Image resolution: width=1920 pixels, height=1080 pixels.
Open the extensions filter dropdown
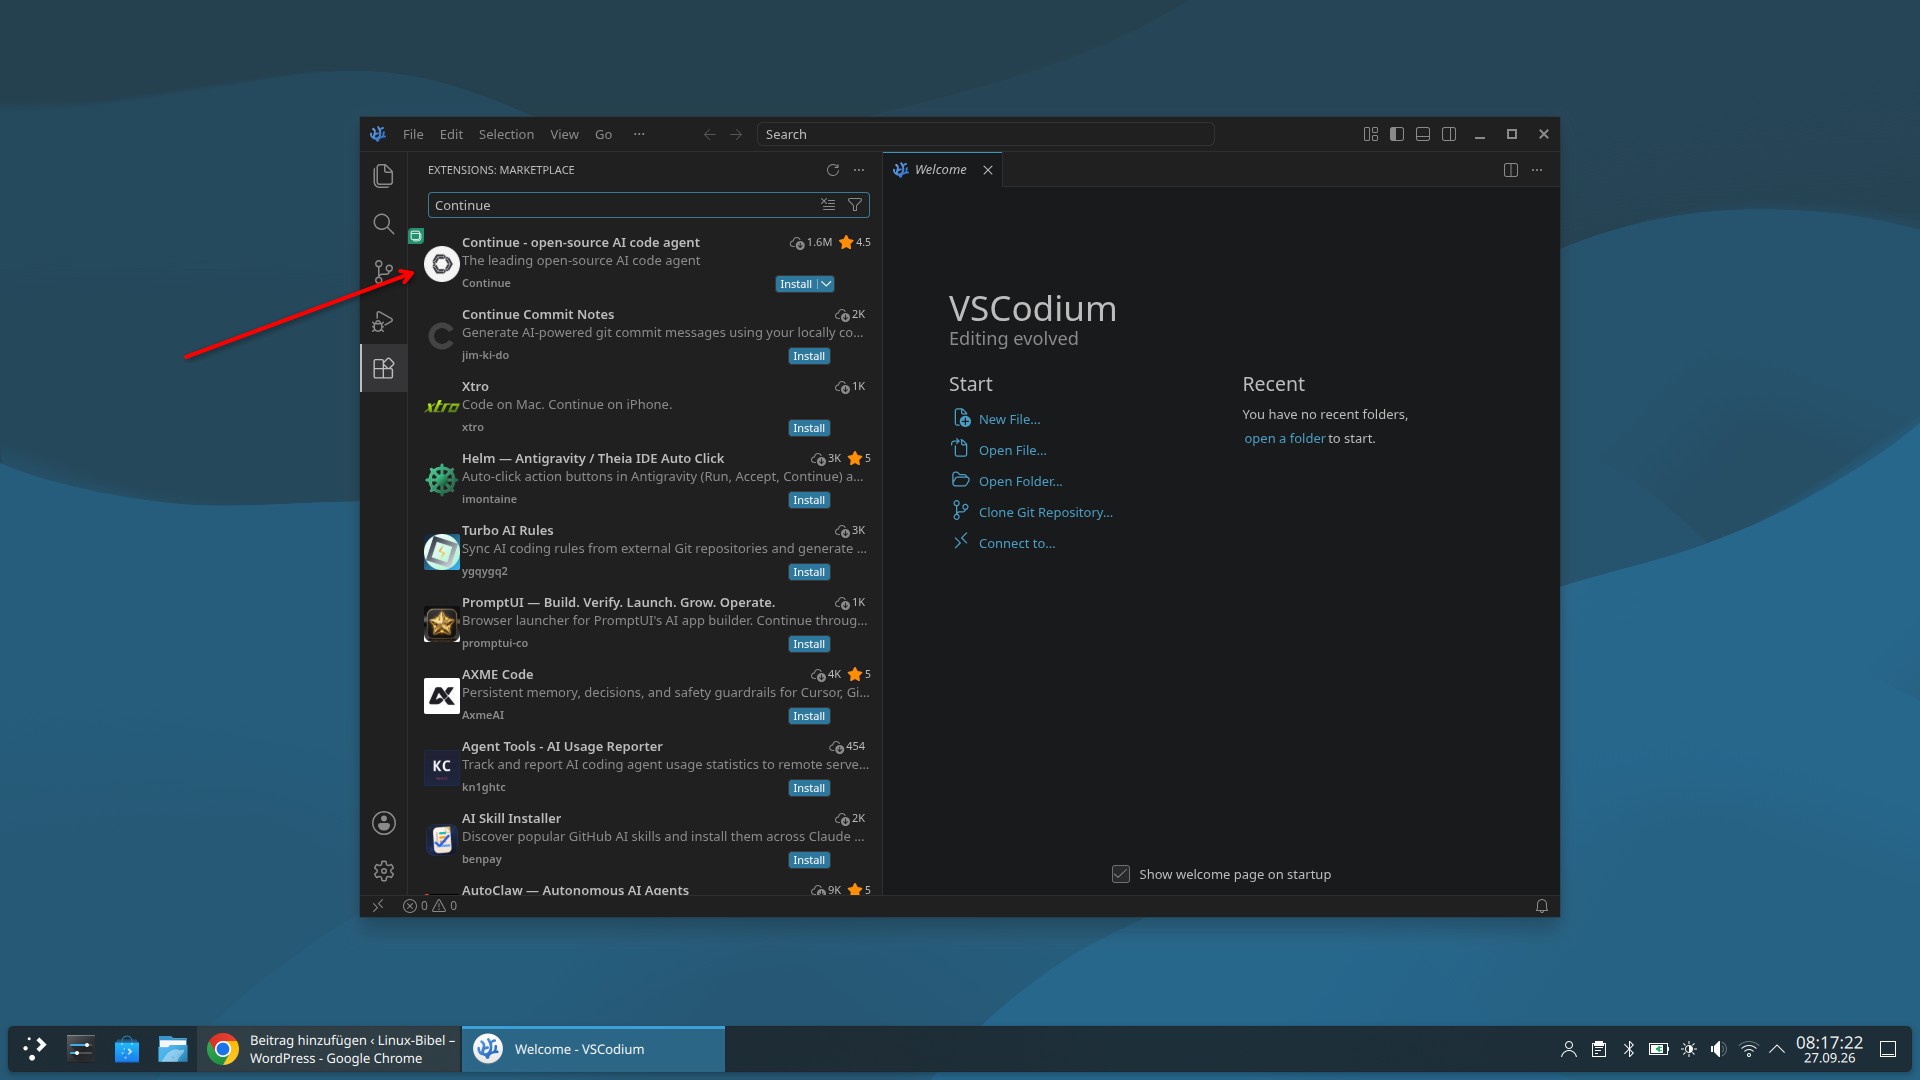coord(855,205)
